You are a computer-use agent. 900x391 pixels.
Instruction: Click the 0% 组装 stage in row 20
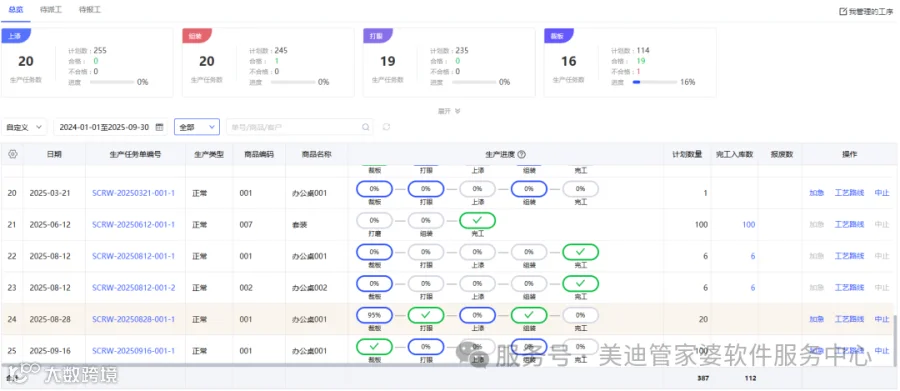(x=529, y=189)
